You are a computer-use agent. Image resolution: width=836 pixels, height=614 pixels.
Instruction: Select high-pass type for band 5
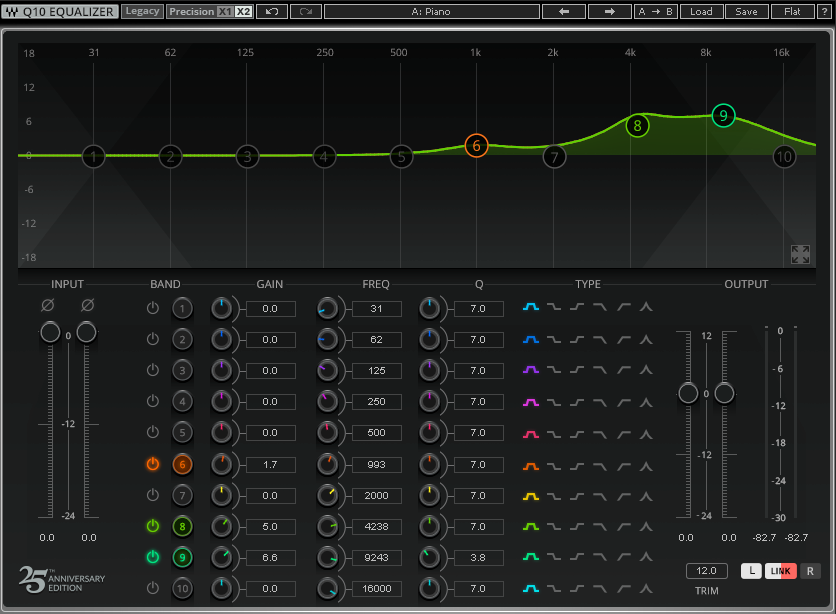624,434
